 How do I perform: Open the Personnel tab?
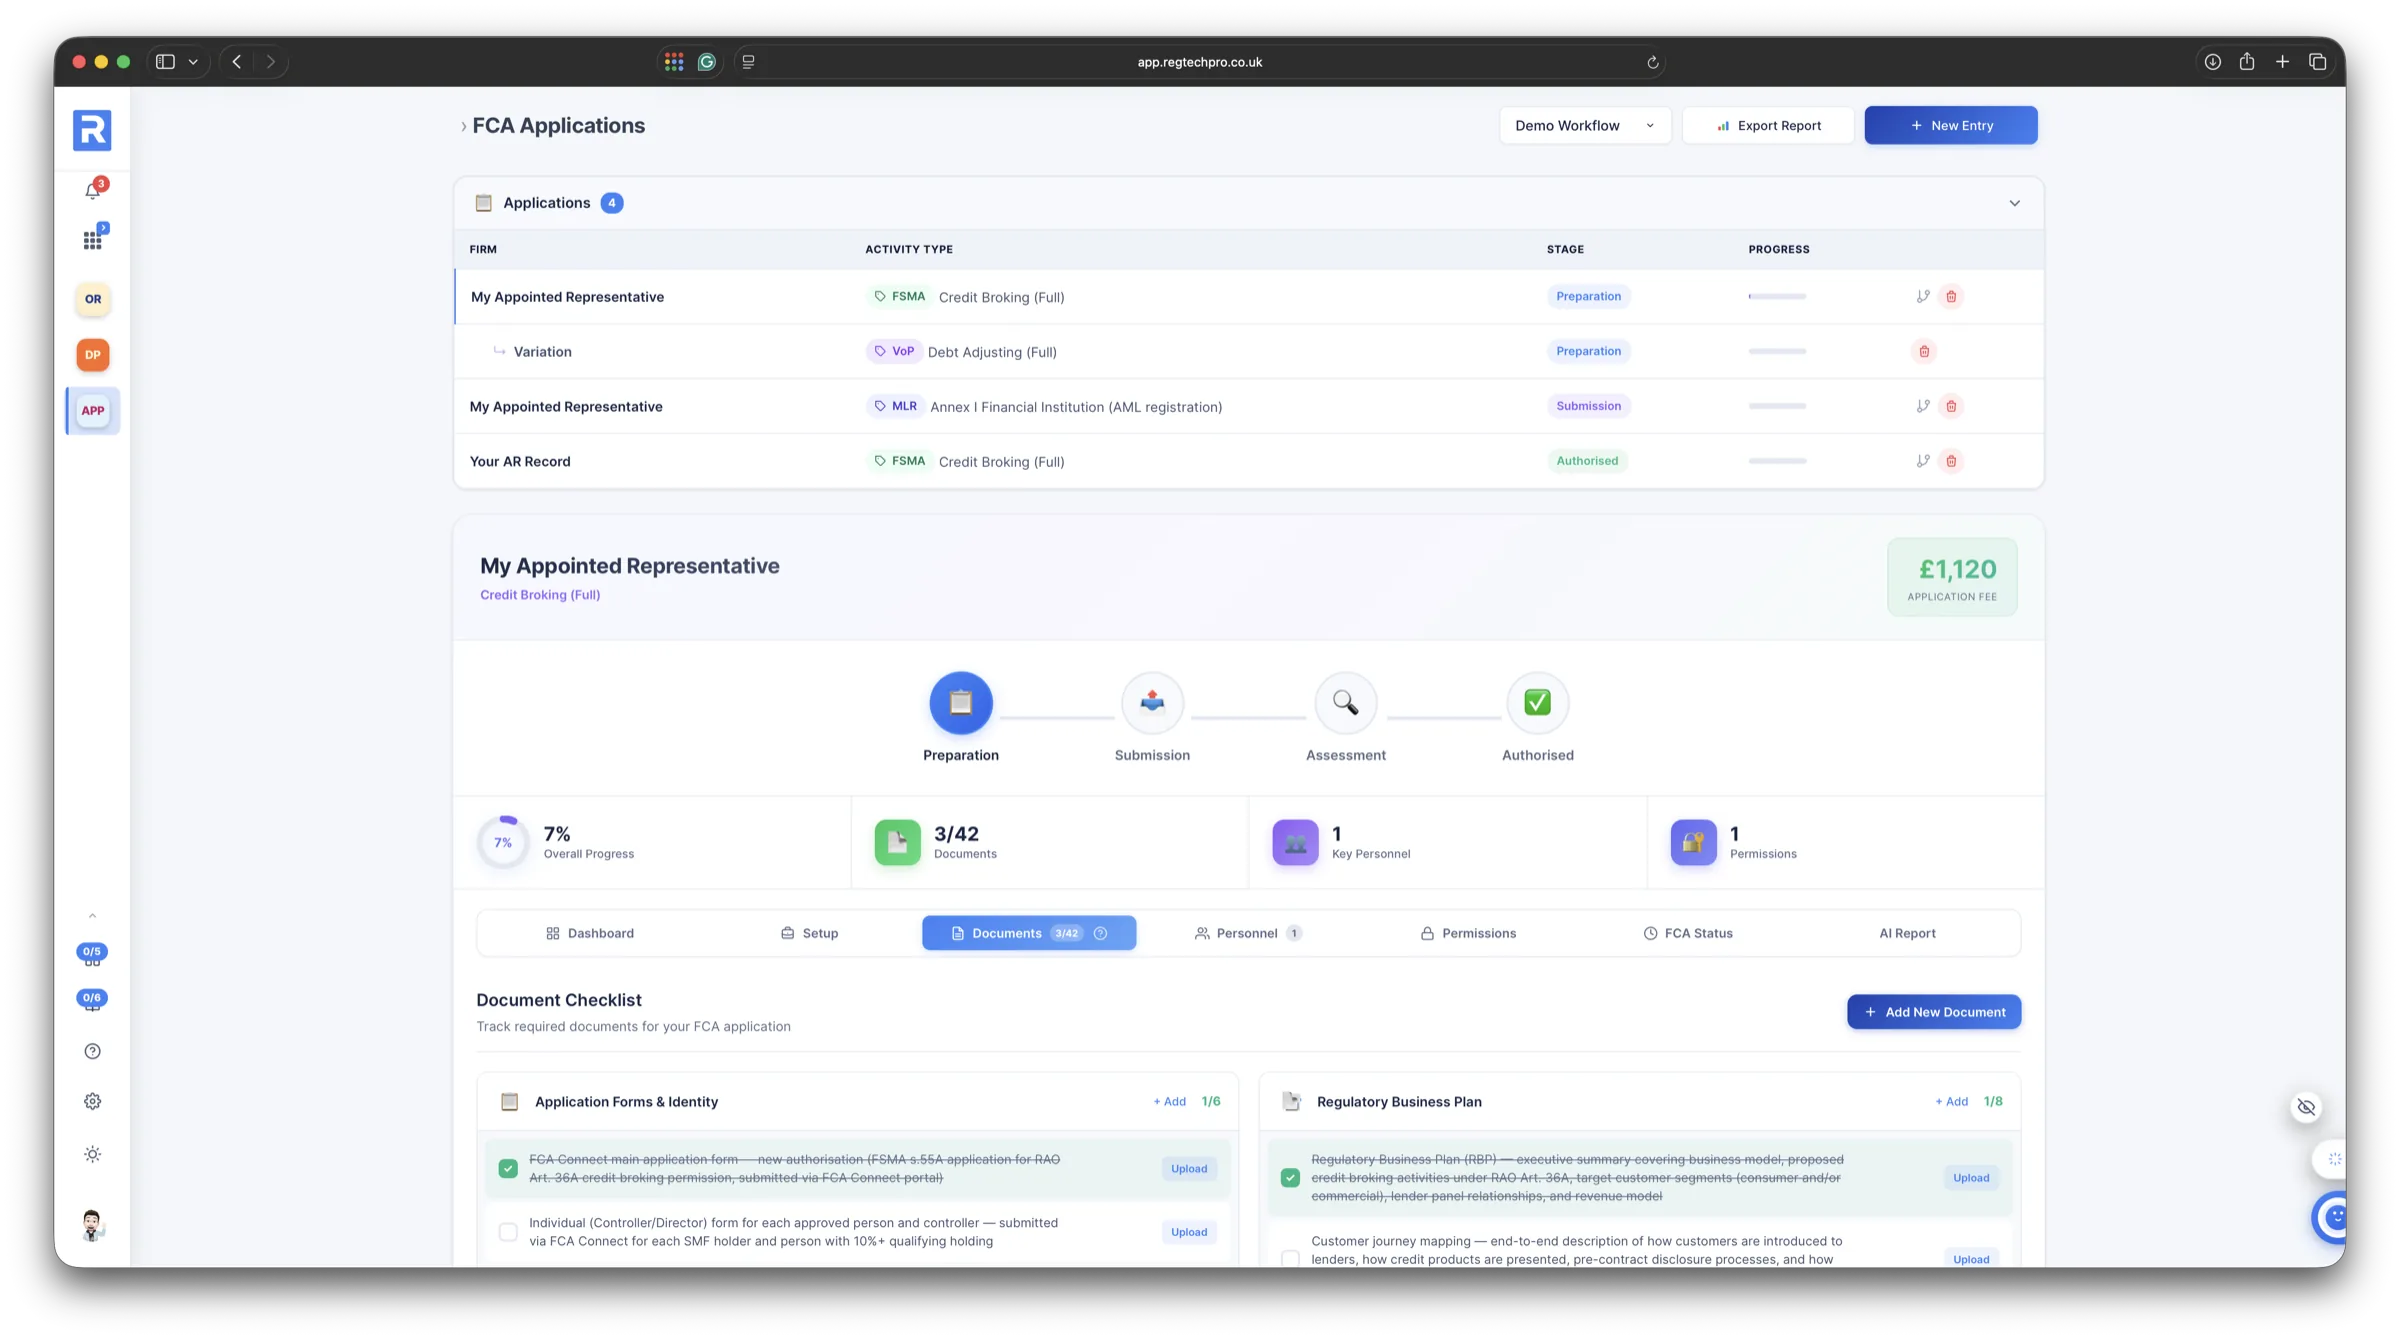click(1247, 933)
